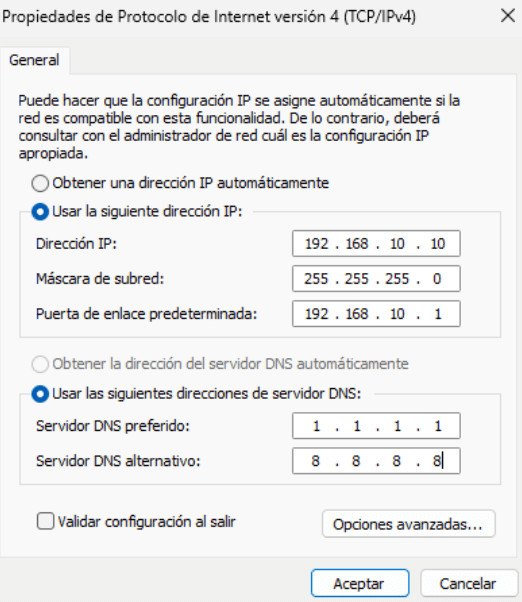Click the Cancelar button

tap(468, 583)
